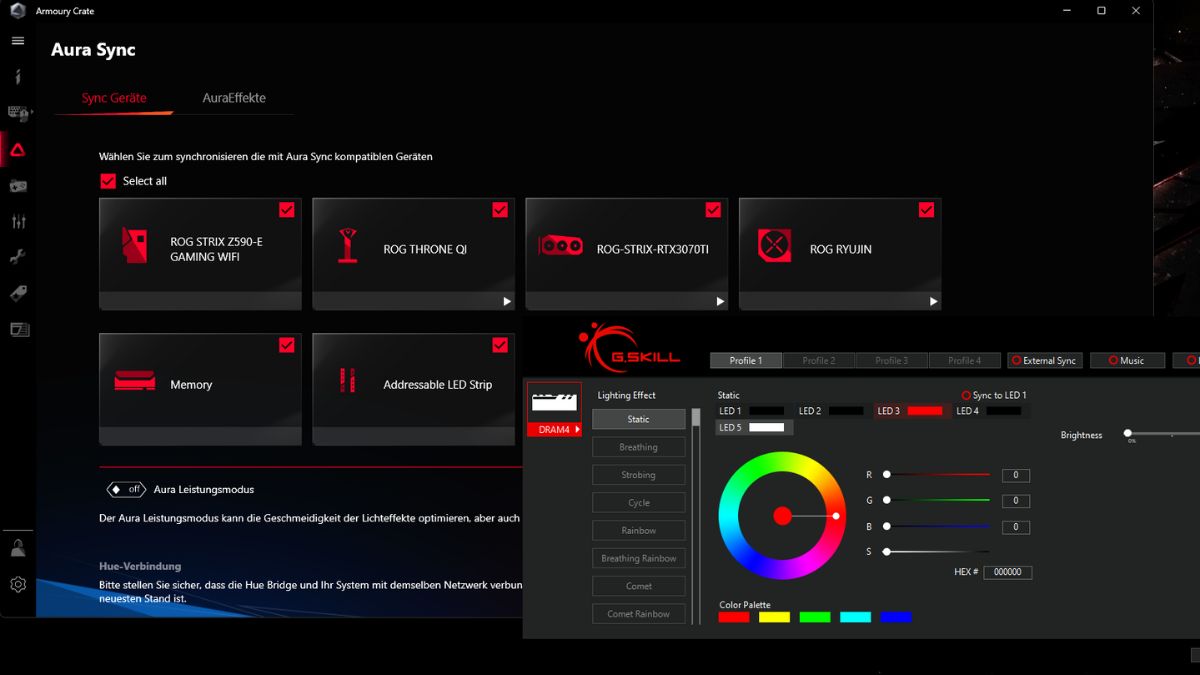
Task: Pick the yellow Color Palette swatch
Action: click(774, 617)
